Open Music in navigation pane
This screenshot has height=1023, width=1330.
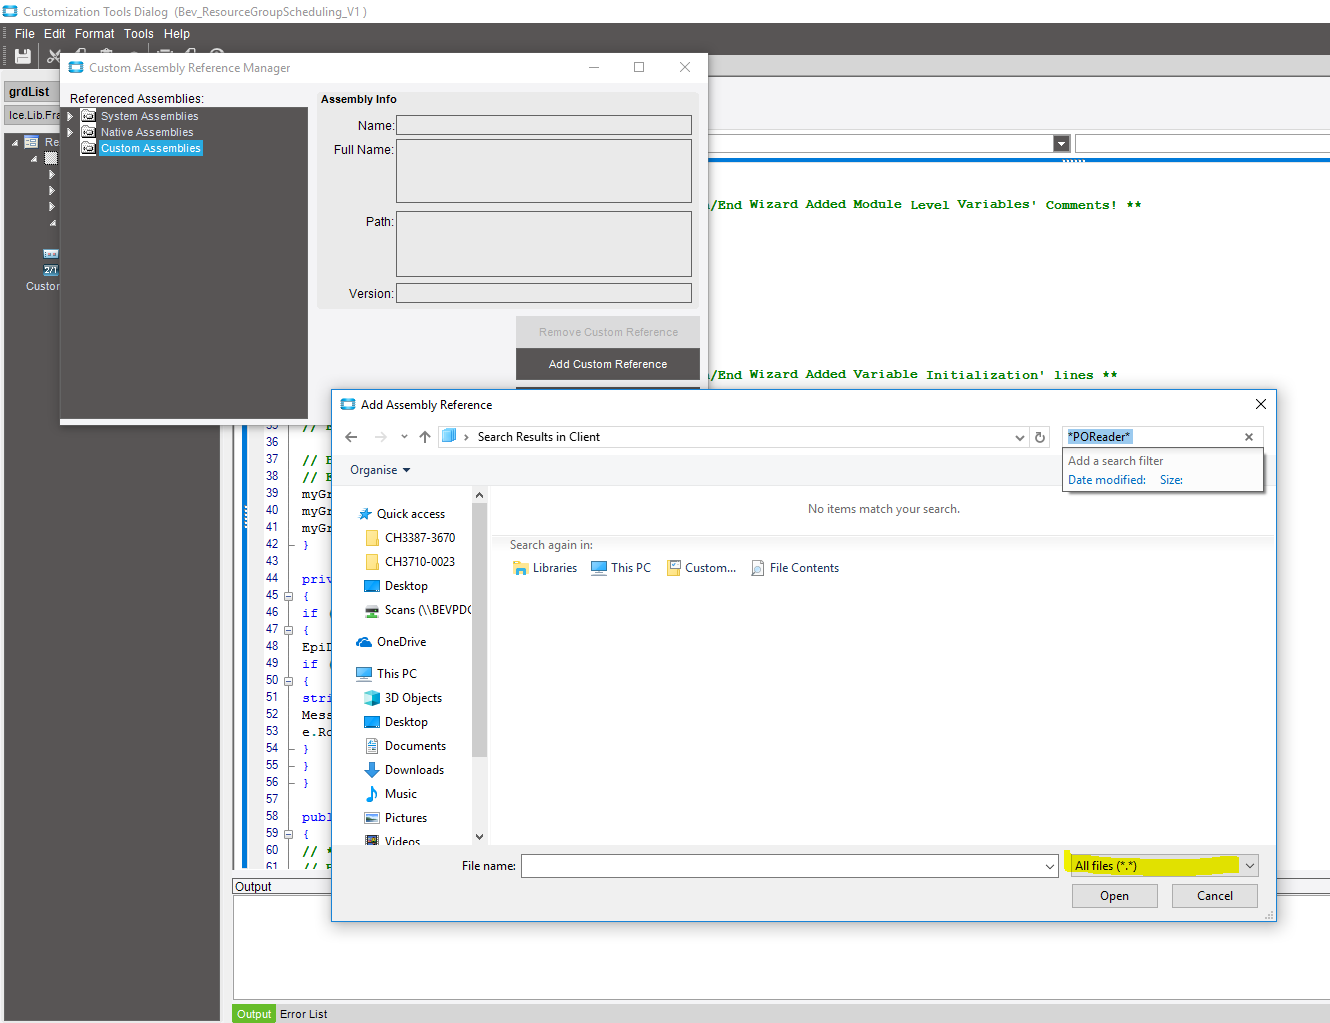click(391, 794)
